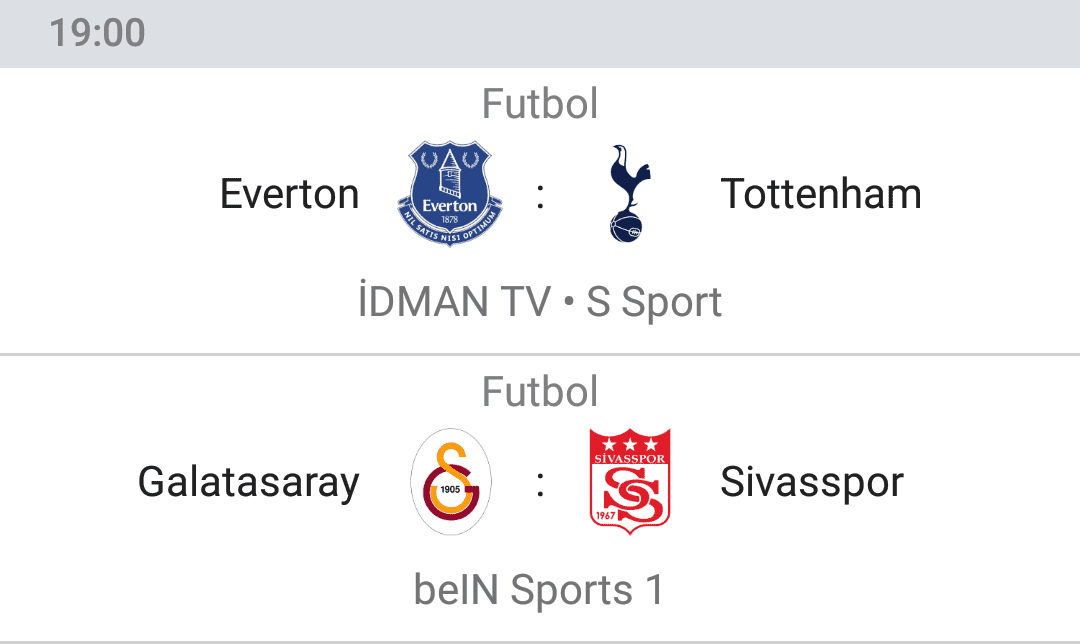Viewport: 1080px width, 644px height.
Task: Click the Everton club crest
Action: [450, 194]
